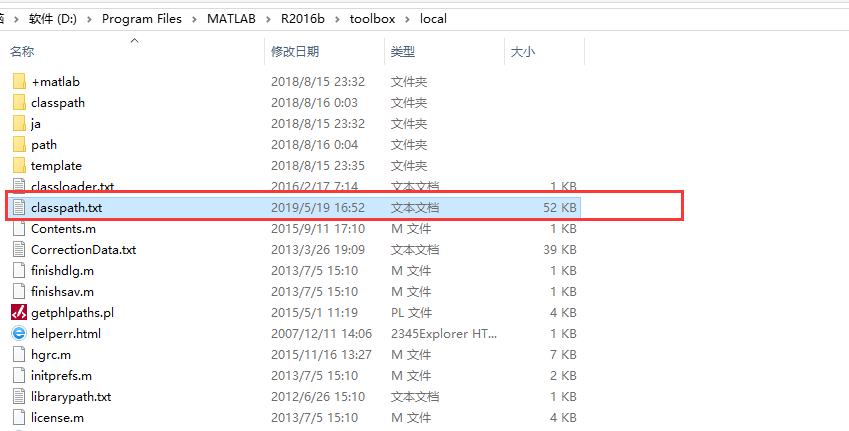The height and width of the screenshot is (431, 849).
Task: Click the classpath folder icon
Action: click(19, 103)
